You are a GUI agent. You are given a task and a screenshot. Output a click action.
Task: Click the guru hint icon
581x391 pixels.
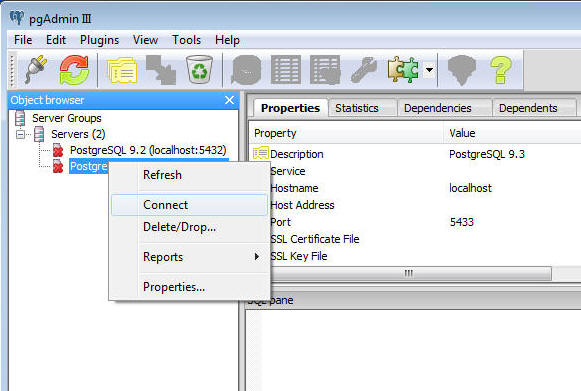pos(461,70)
